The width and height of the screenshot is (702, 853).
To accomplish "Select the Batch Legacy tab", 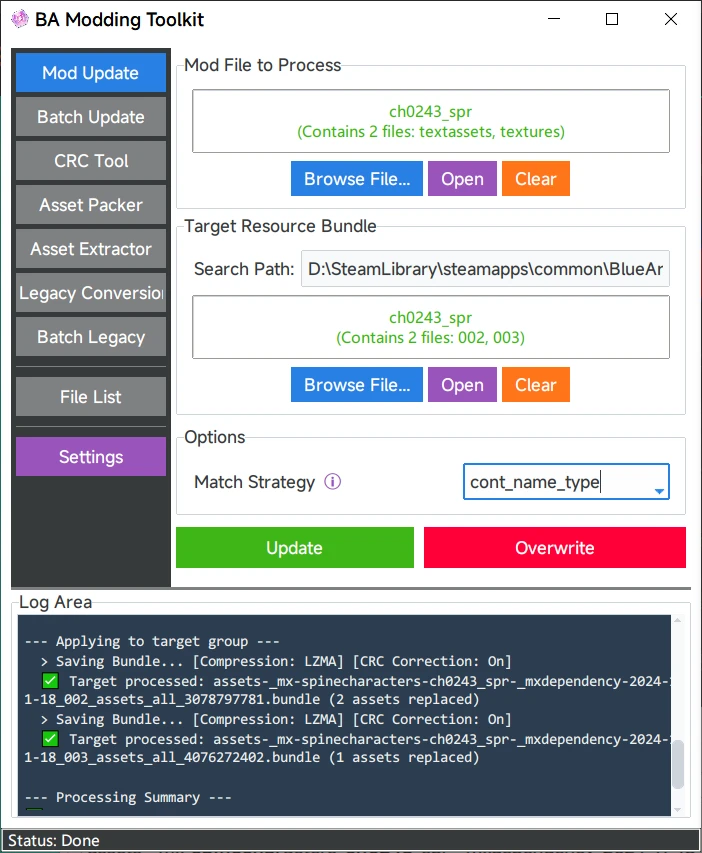I will pos(91,337).
